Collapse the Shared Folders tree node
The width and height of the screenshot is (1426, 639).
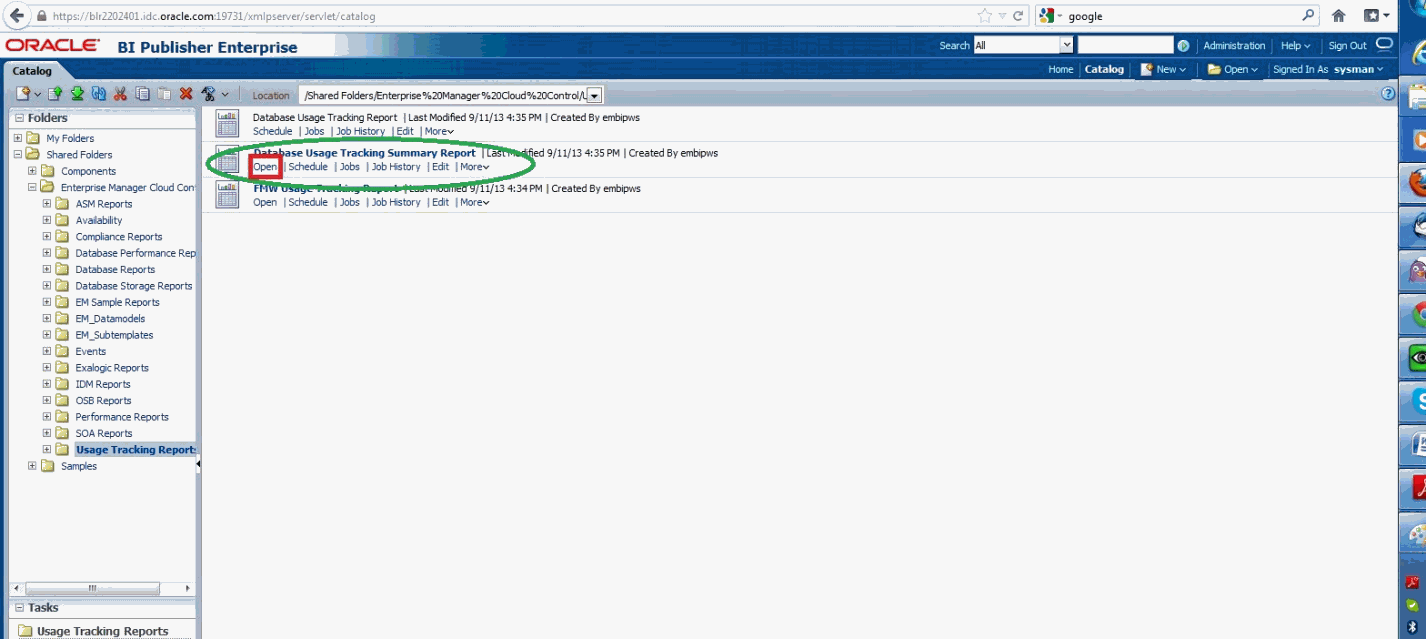click(17, 154)
